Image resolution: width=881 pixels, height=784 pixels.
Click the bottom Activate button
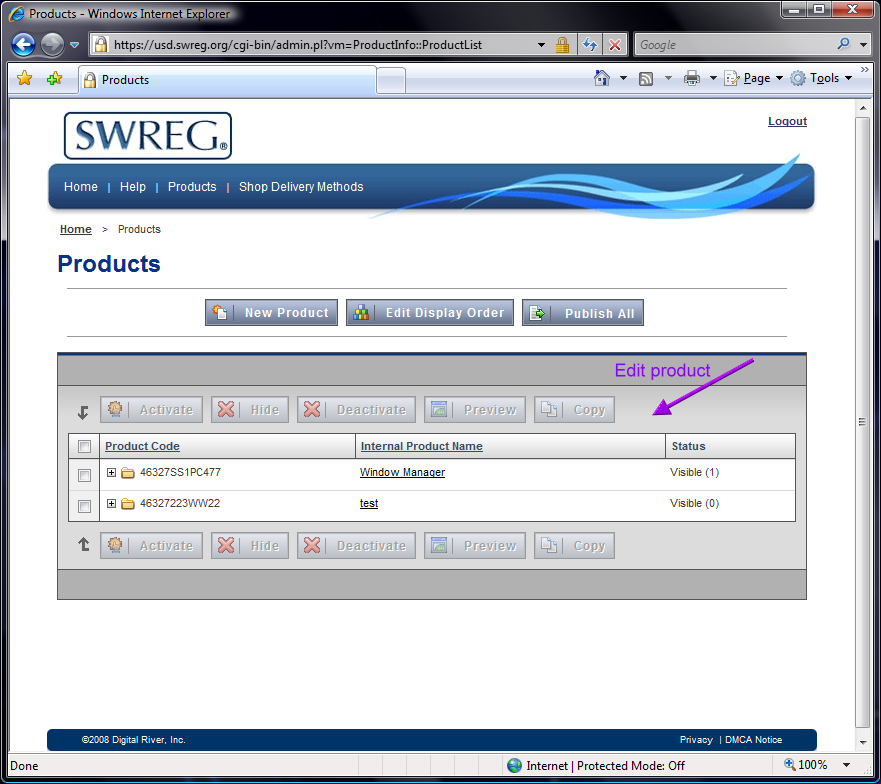tap(152, 546)
